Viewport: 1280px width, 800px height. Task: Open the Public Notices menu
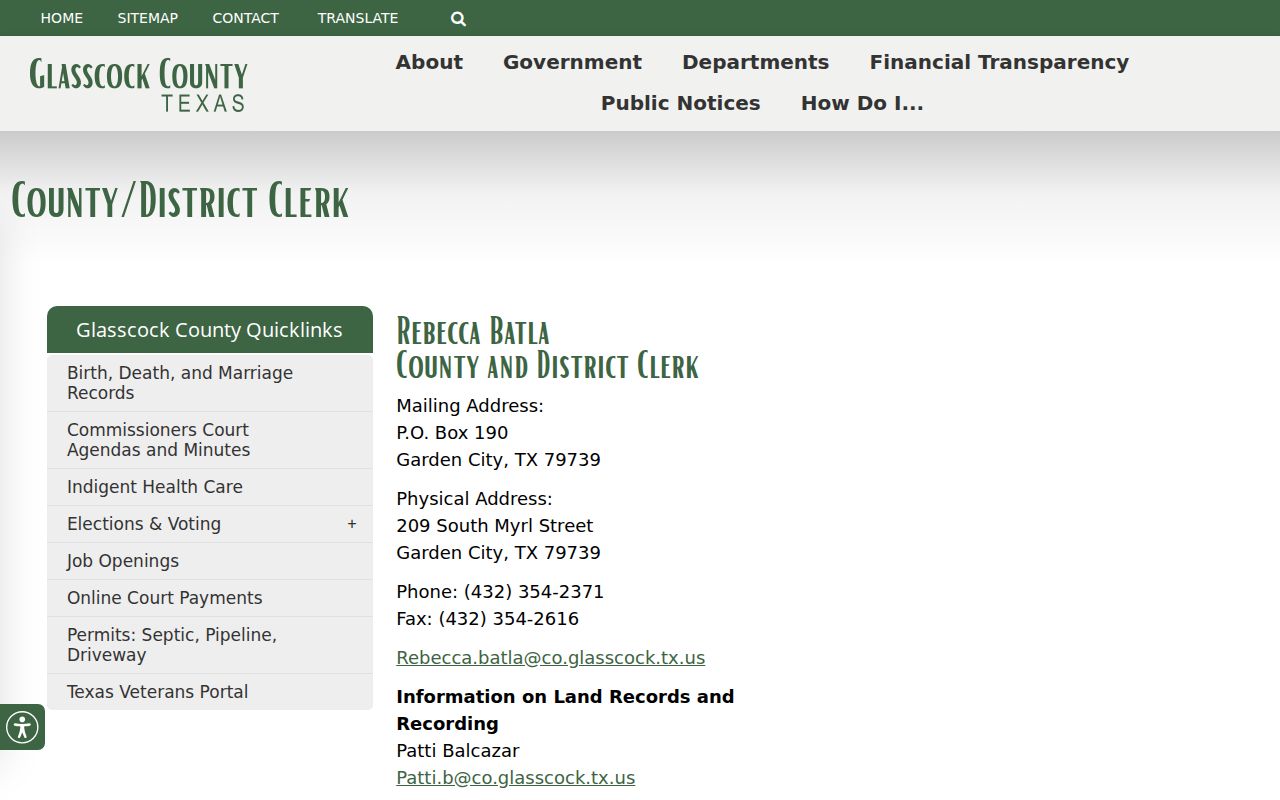coord(680,103)
